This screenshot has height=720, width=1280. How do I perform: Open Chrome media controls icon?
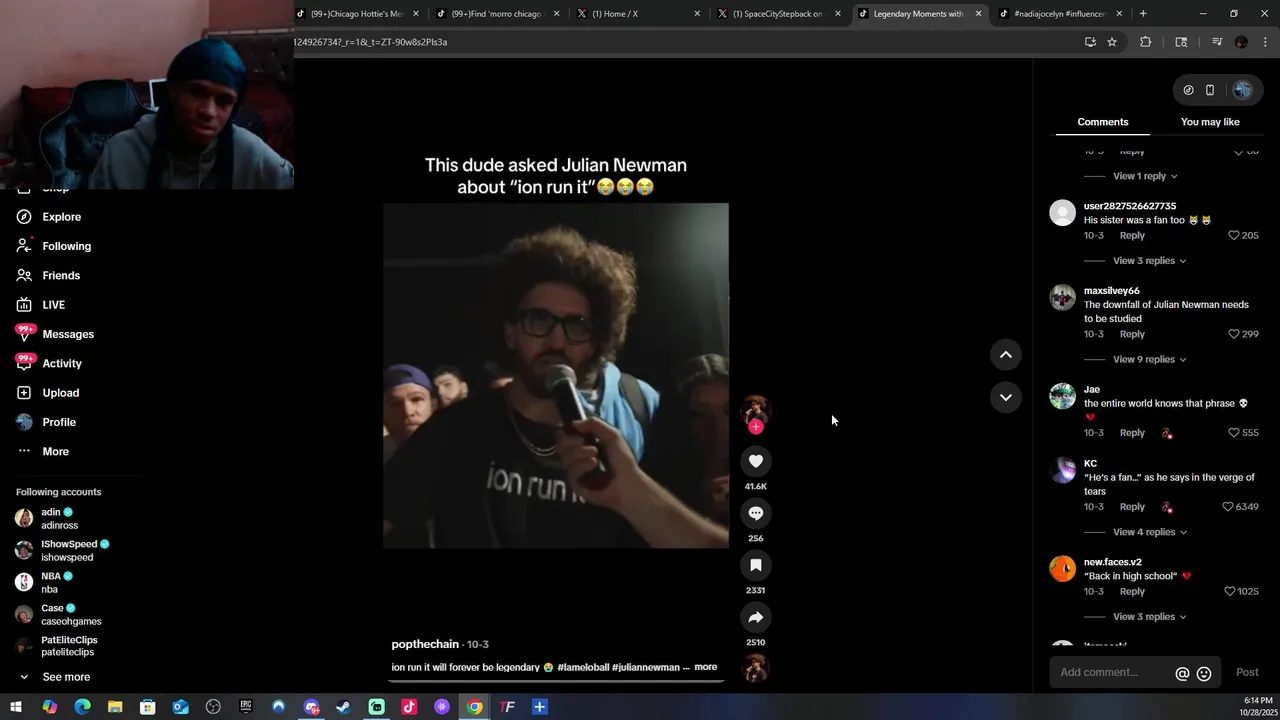(1217, 42)
